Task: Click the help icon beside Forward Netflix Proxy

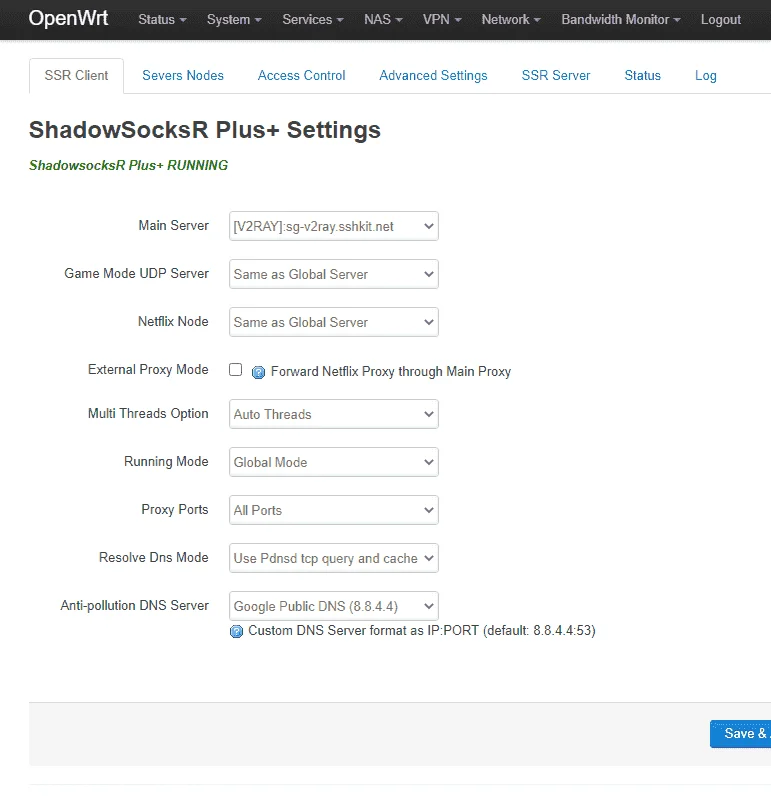Action: tap(259, 372)
